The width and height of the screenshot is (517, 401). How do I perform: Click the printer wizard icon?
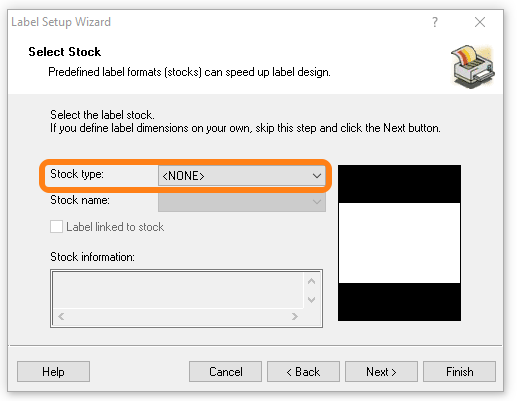[x=473, y=67]
